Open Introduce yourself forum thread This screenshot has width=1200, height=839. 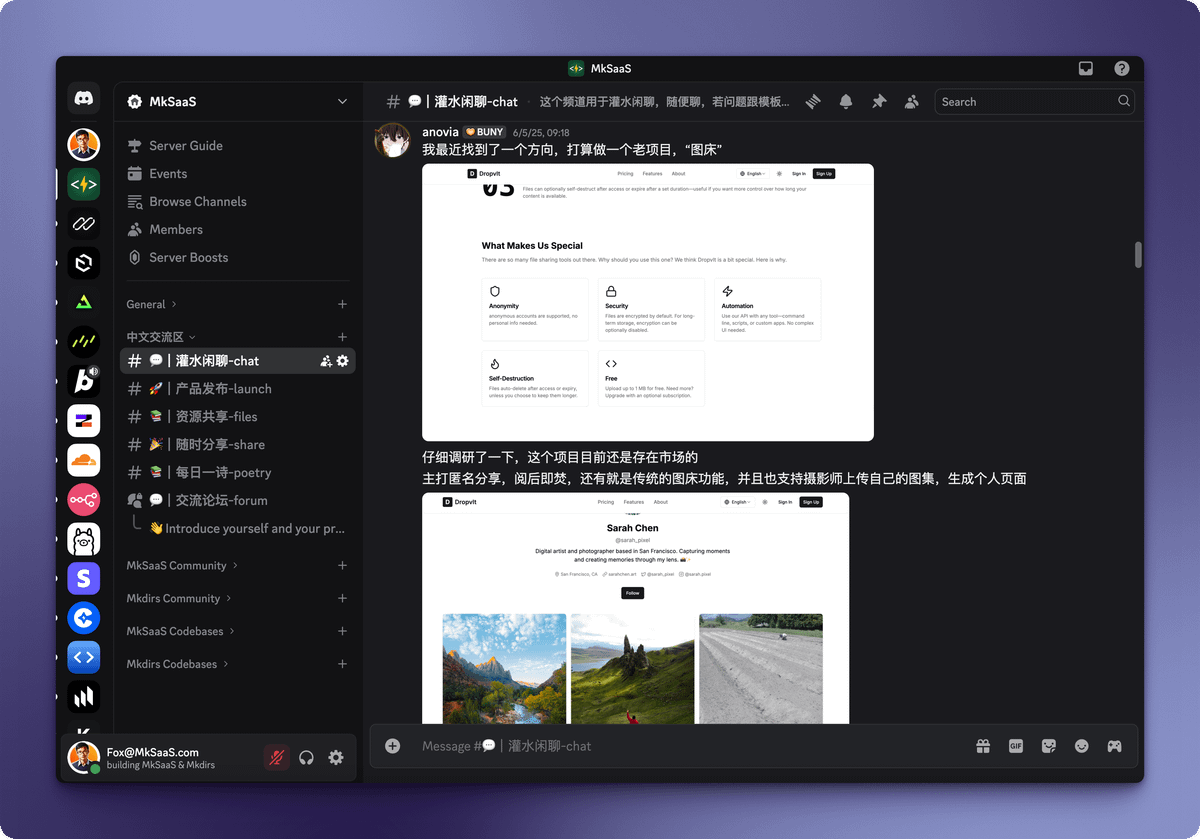point(248,528)
